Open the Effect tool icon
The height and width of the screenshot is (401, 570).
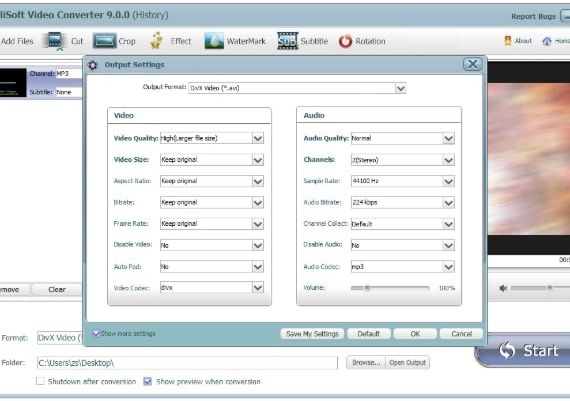(156, 41)
